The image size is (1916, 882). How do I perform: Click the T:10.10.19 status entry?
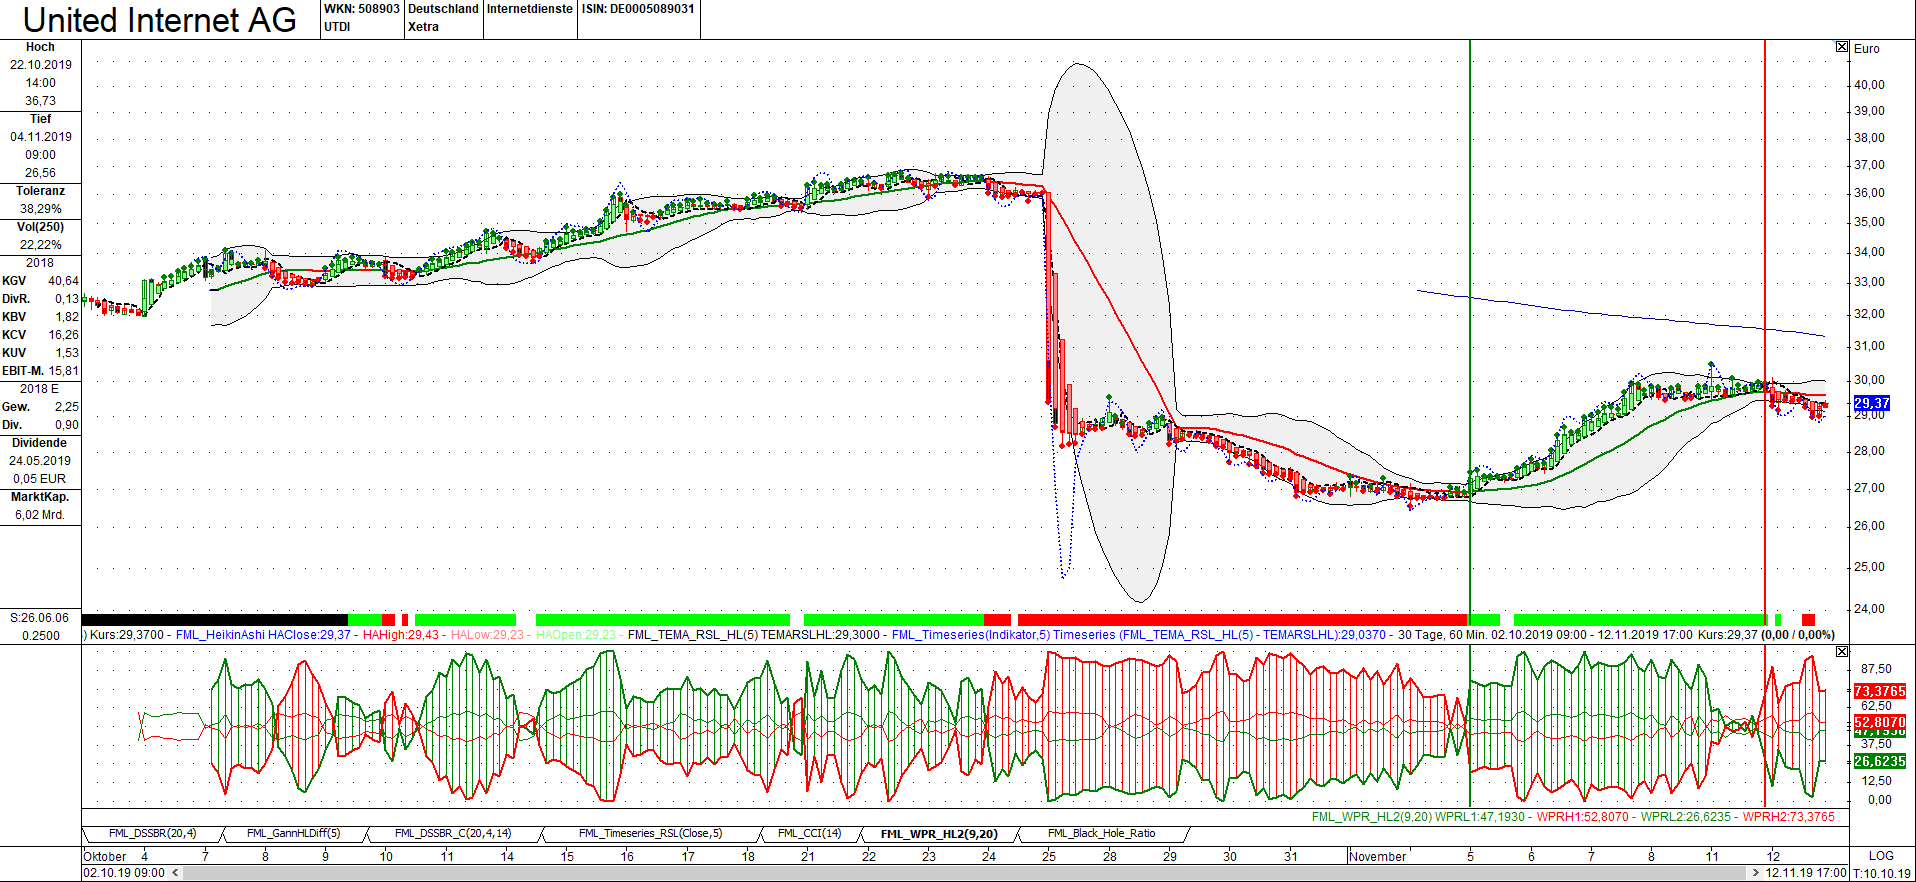1882,873
